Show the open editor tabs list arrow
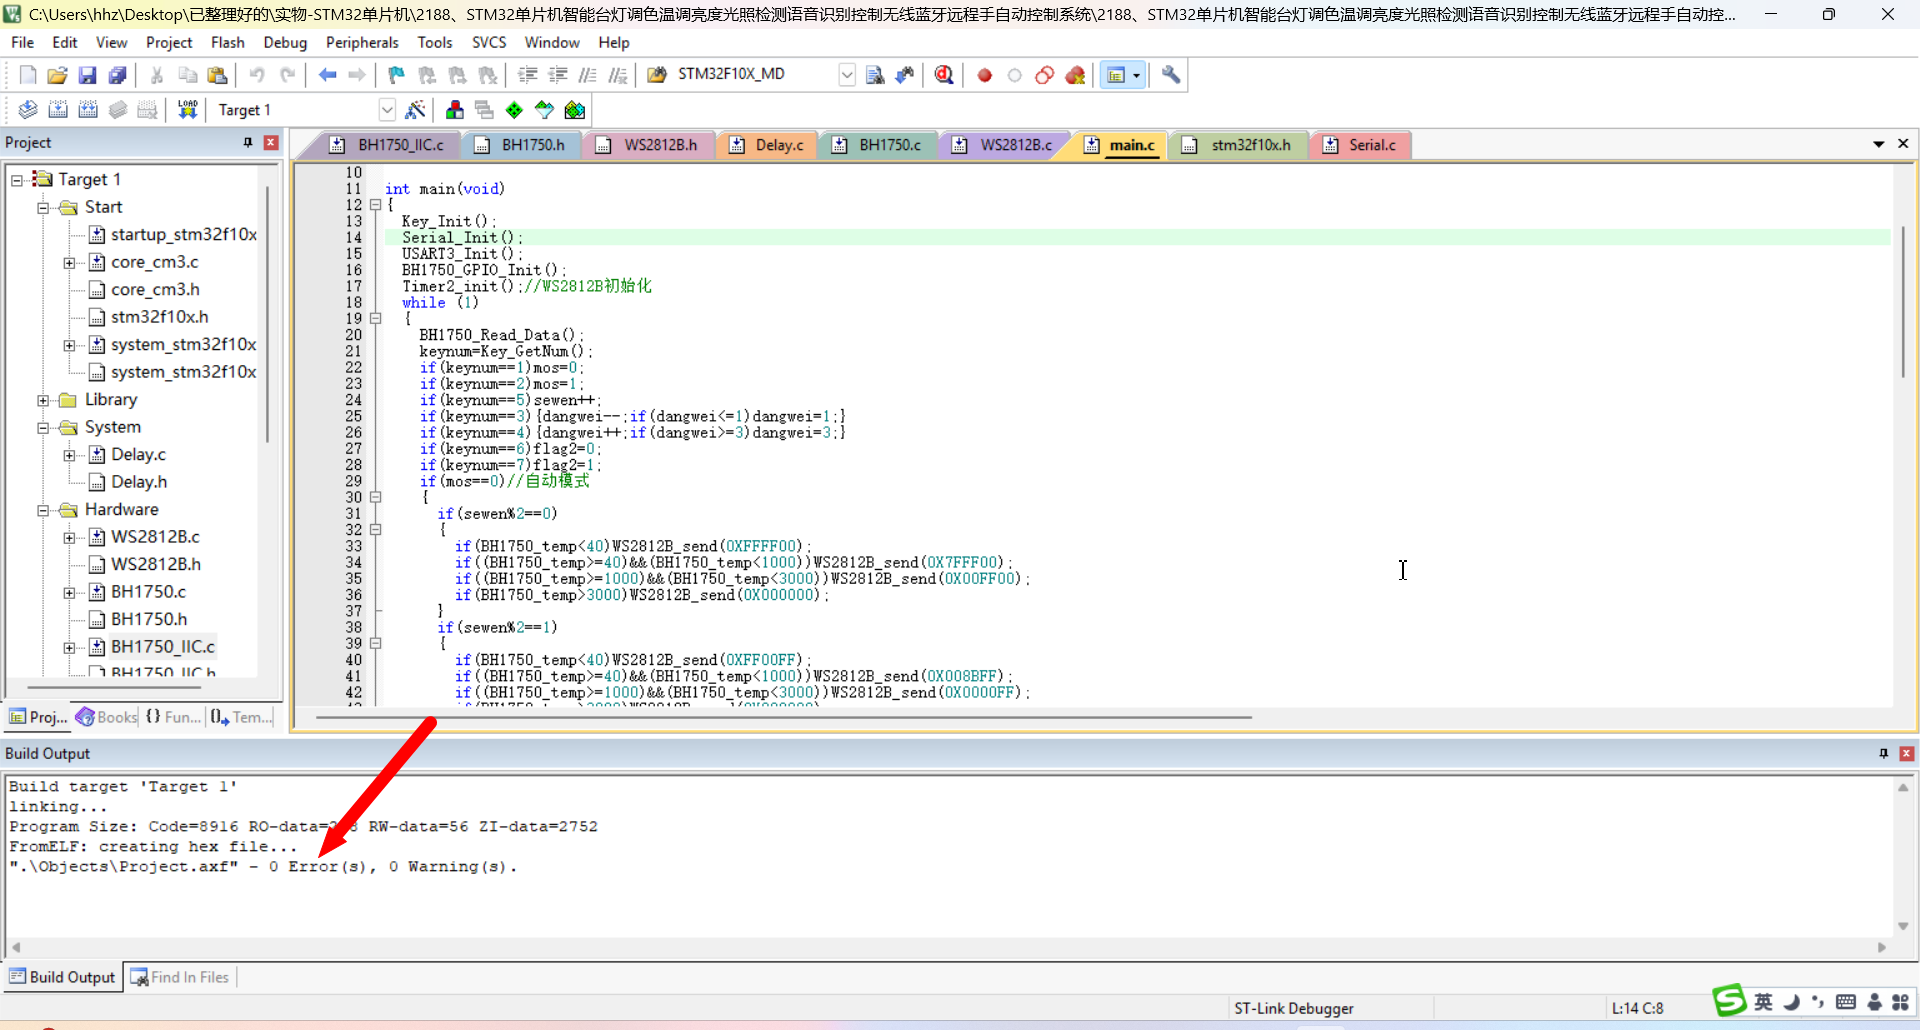 click(x=1879, y=144)
